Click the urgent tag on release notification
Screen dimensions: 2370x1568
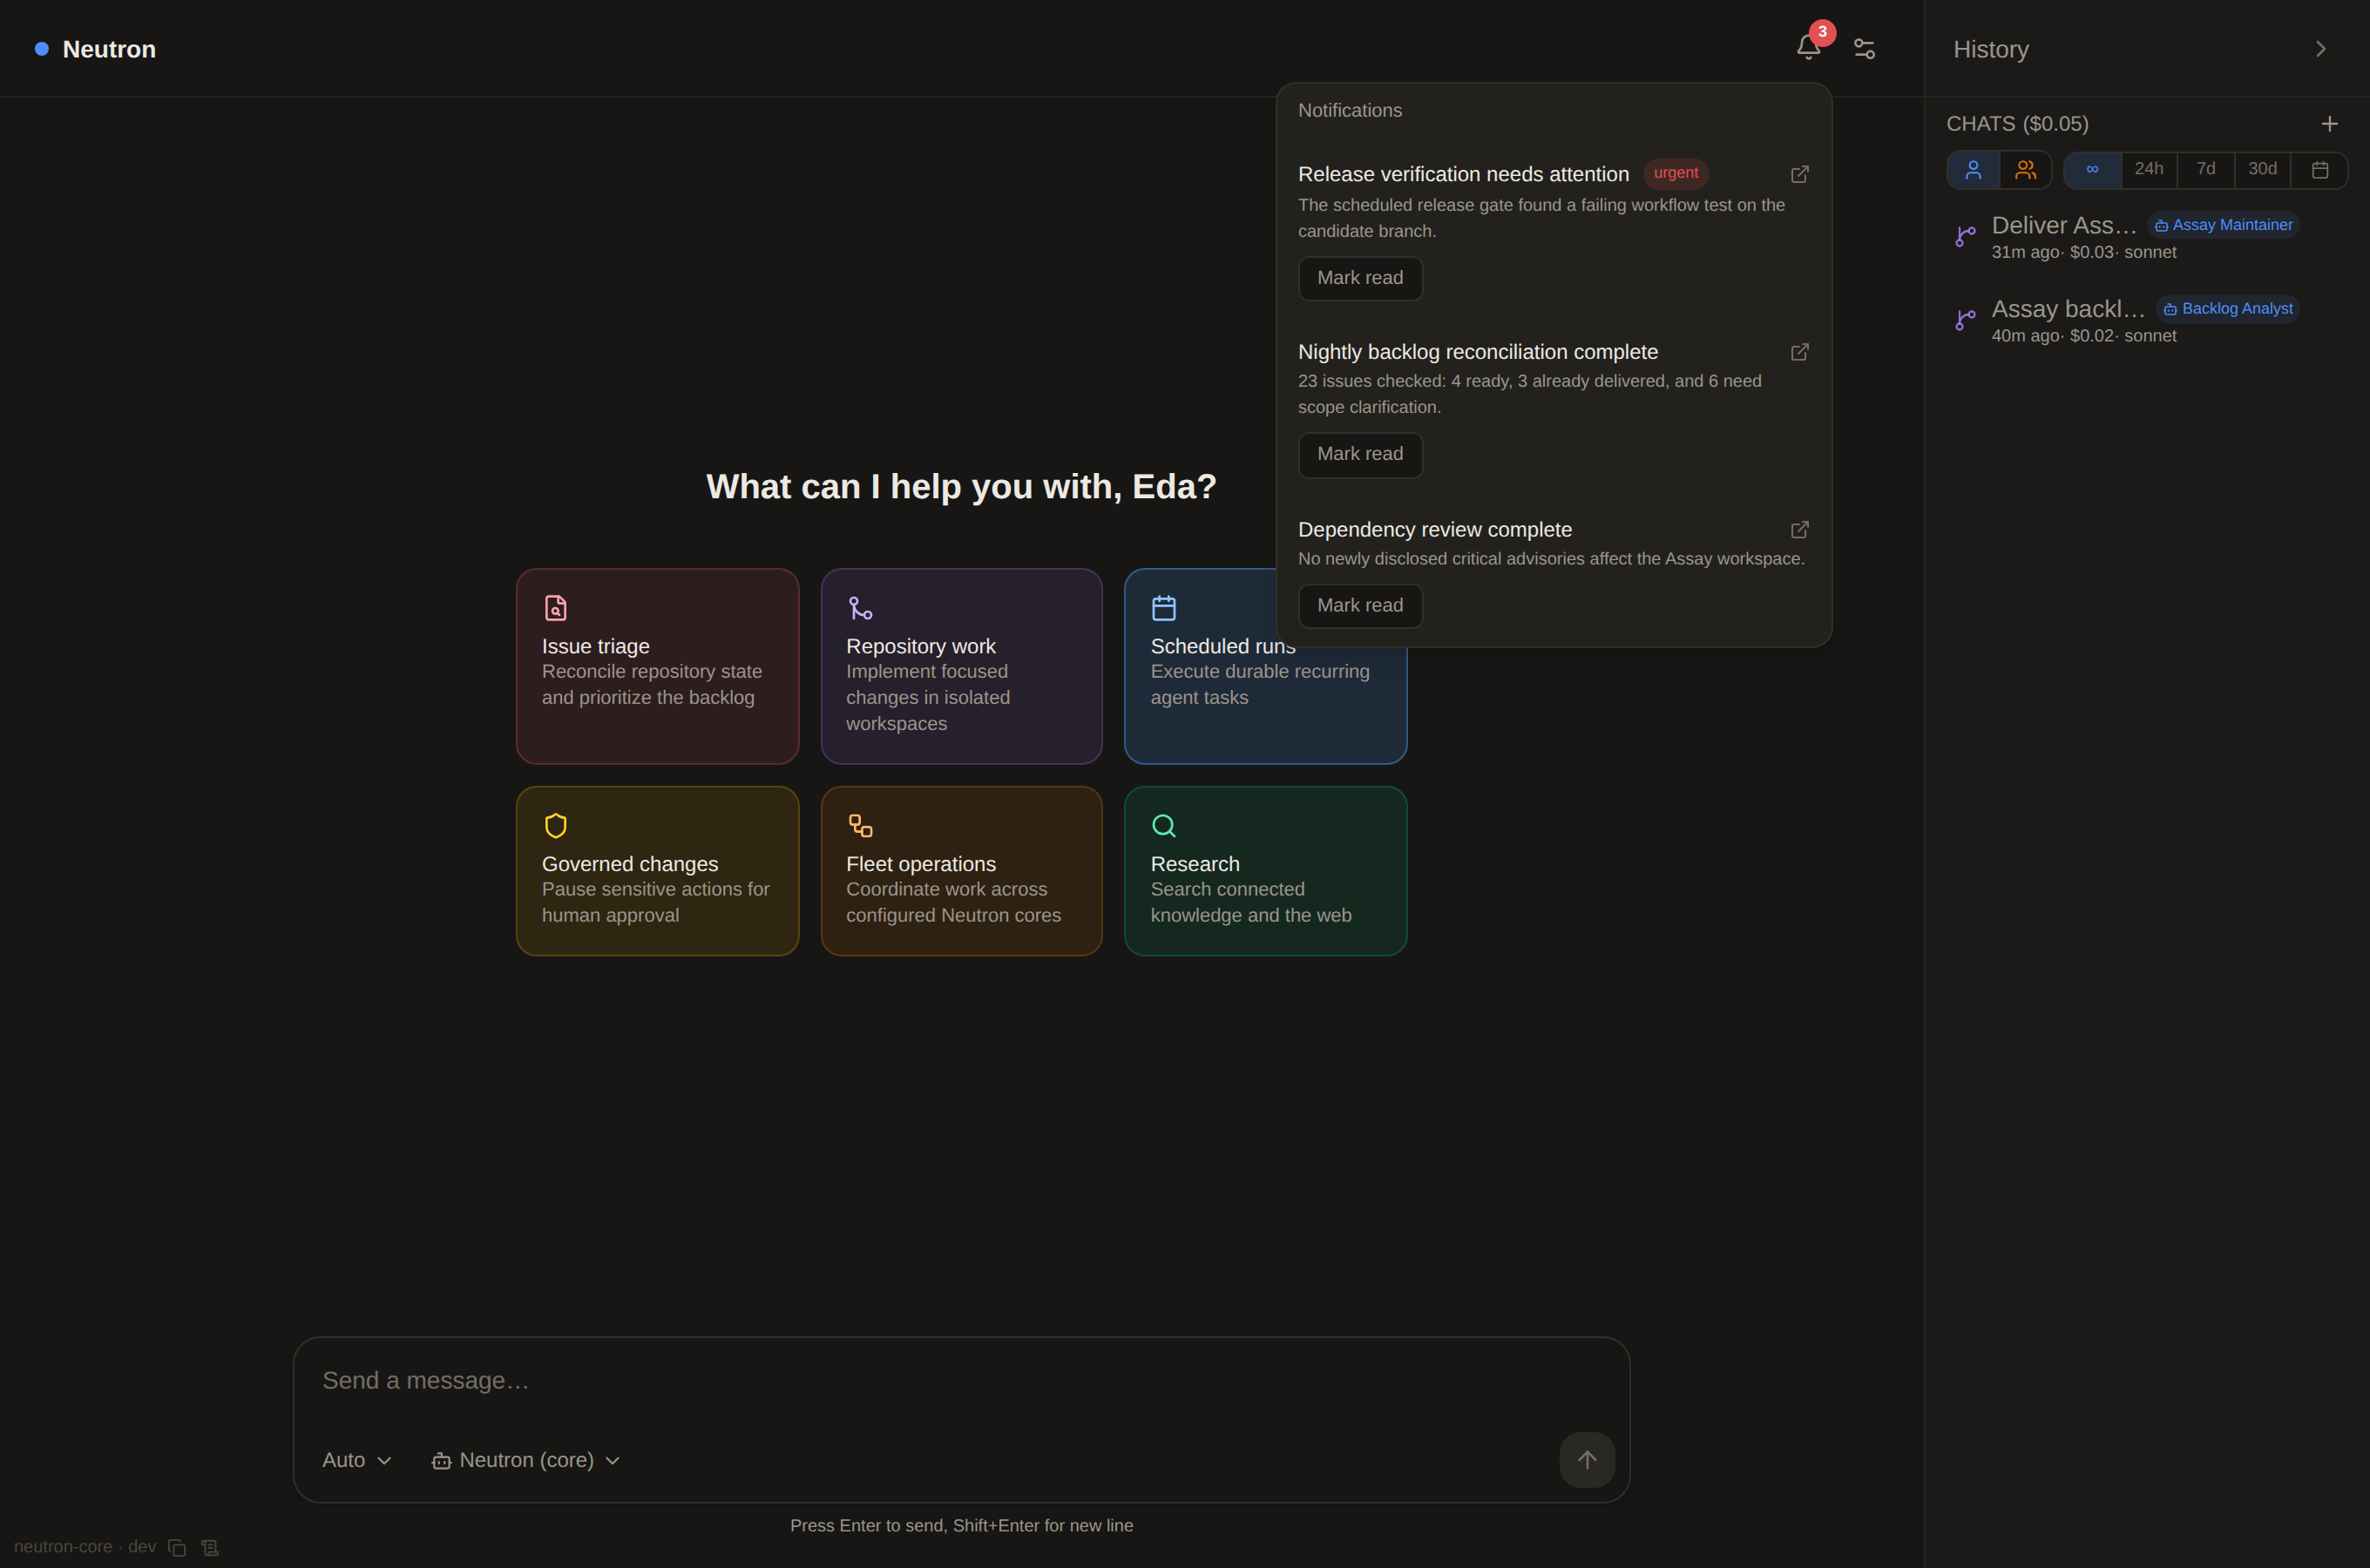(x=1675, y=173)
